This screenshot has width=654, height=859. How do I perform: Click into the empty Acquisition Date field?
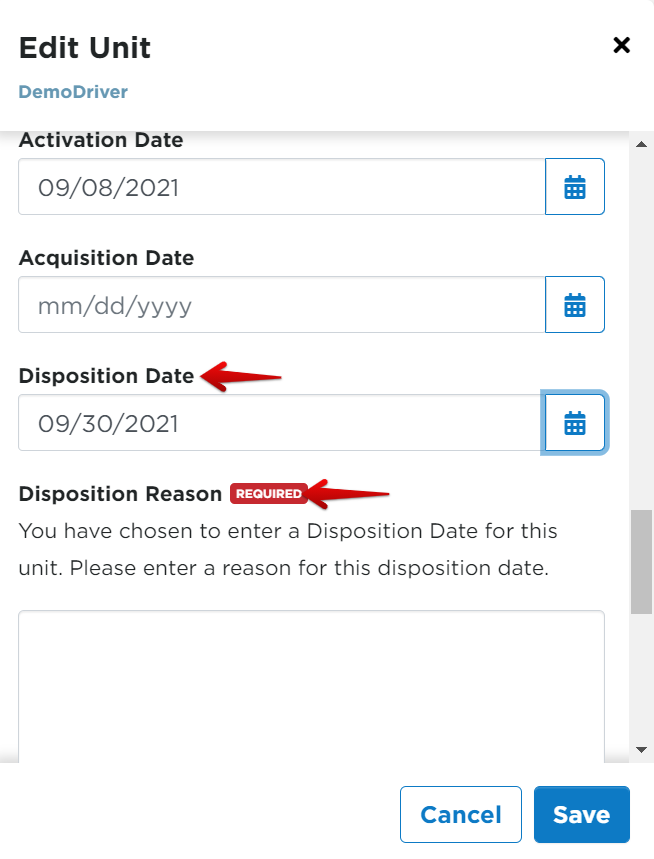[x=281, y=305]
